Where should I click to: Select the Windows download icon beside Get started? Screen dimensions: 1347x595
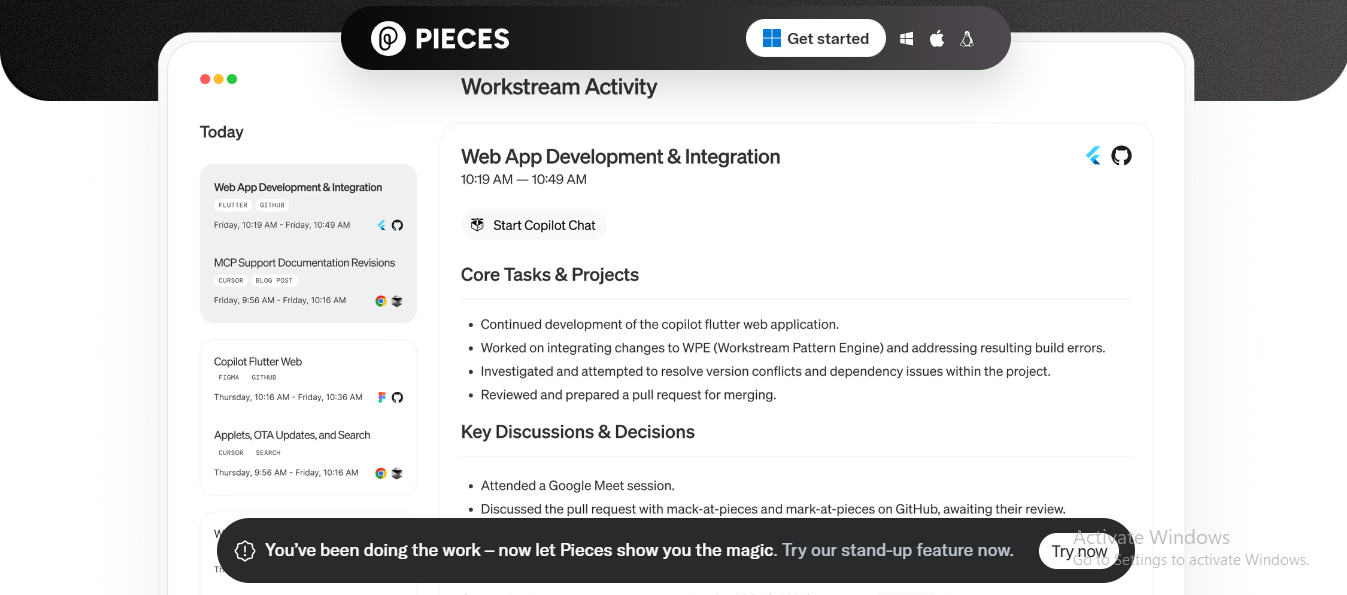(906, 39)
